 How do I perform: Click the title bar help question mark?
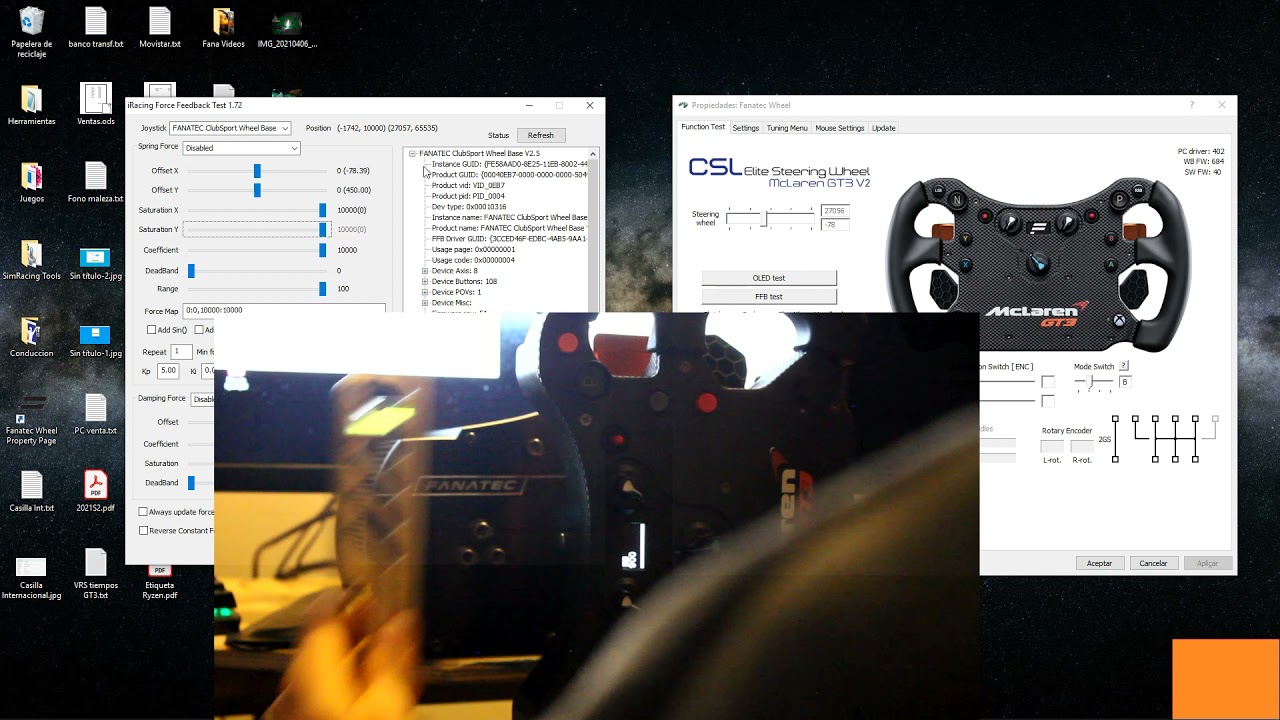1191,104
